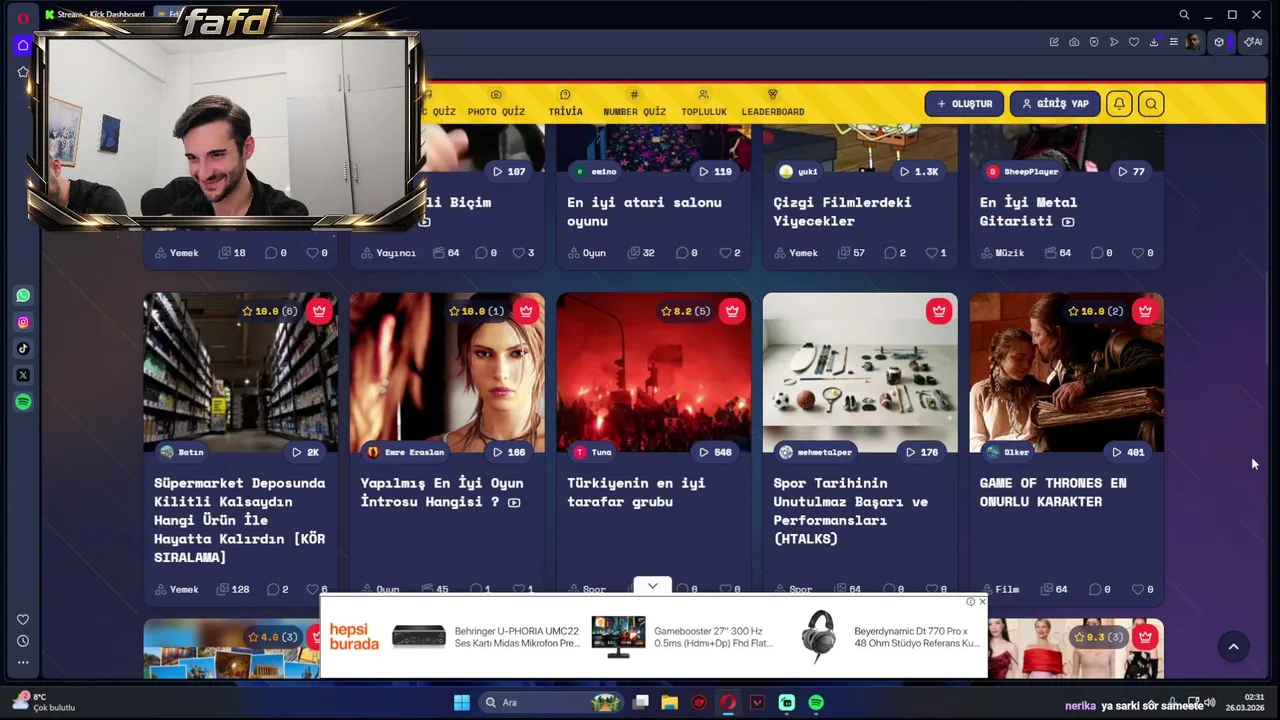Open the sidebar heart (pinboards) icon
The height and width of the screenshot is (720, 1280).
coord(23,620)
